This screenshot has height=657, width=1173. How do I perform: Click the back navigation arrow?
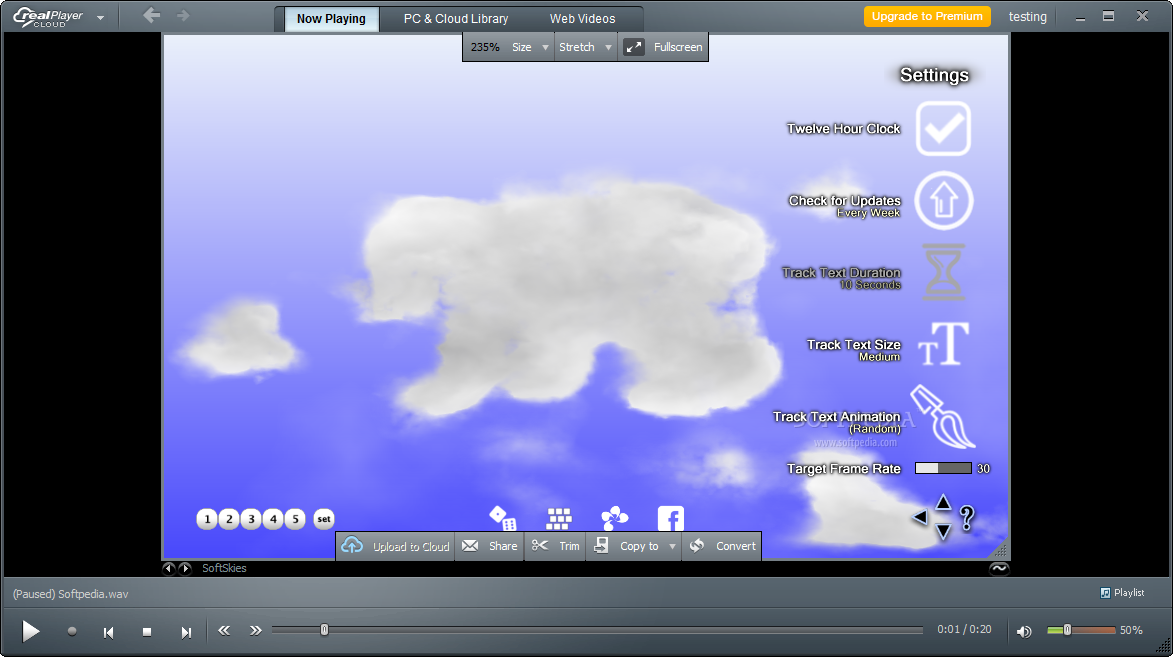pyautogui.click(x=151, y=15)
